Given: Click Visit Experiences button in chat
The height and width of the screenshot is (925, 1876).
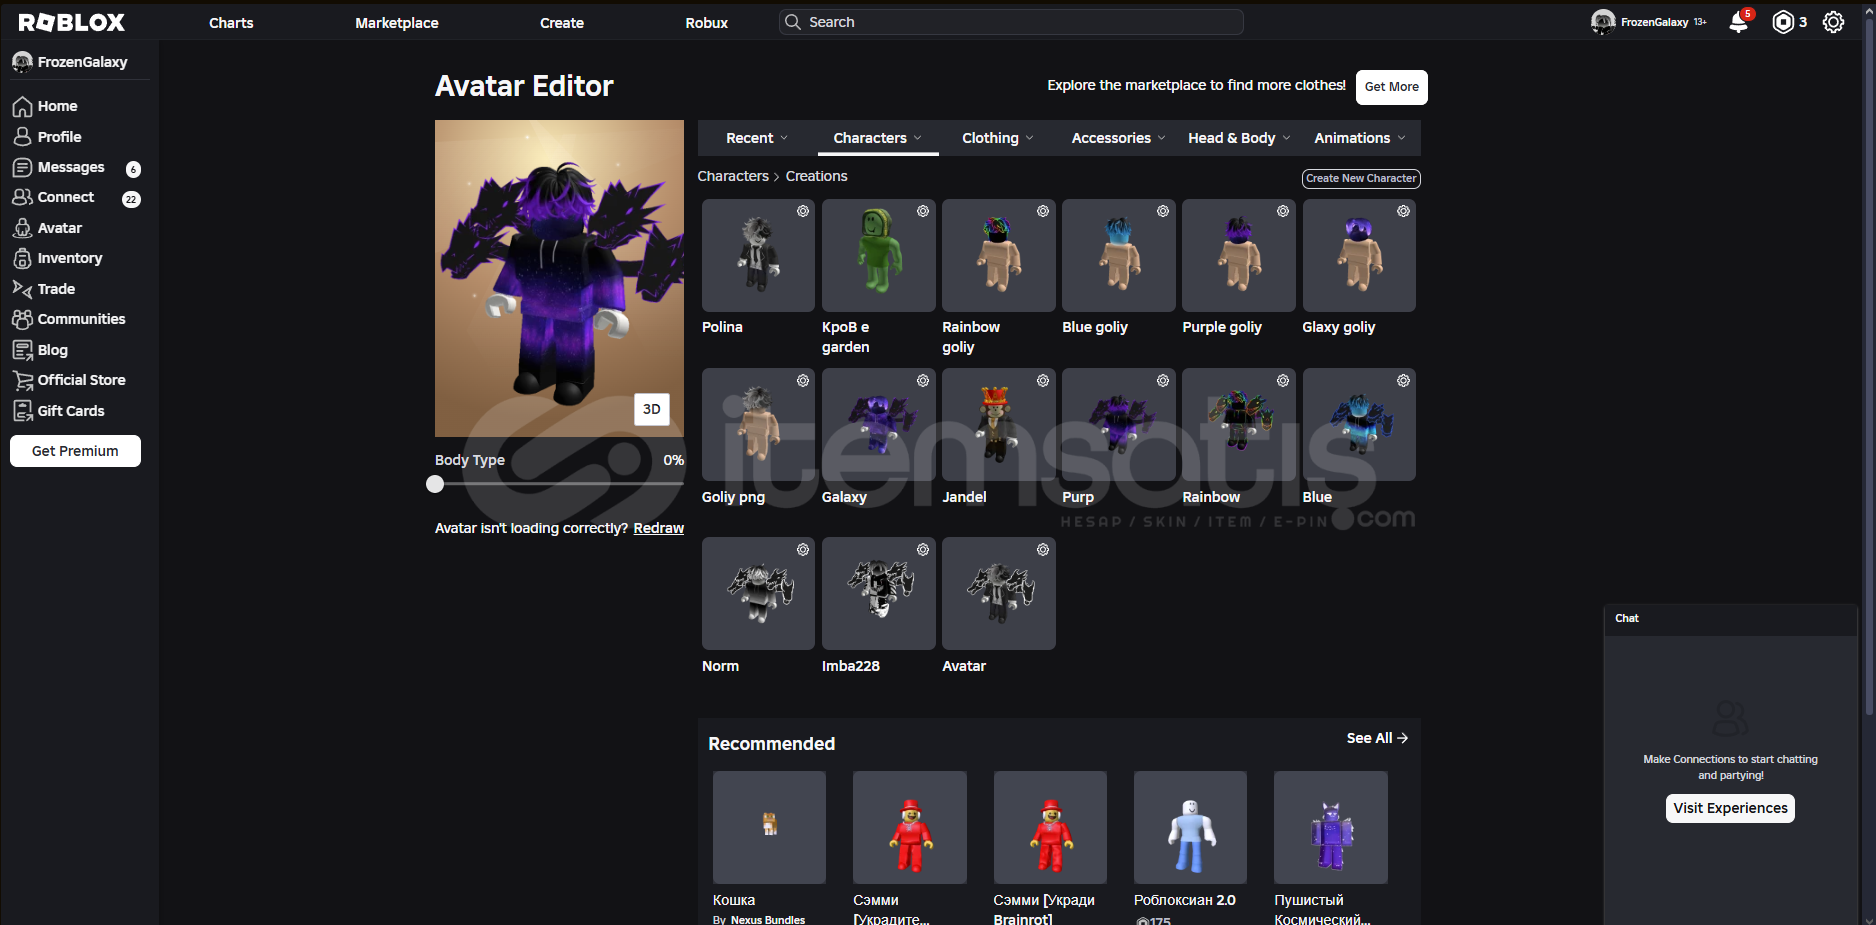Looking at the screenshot, I should coord(1730,808).
